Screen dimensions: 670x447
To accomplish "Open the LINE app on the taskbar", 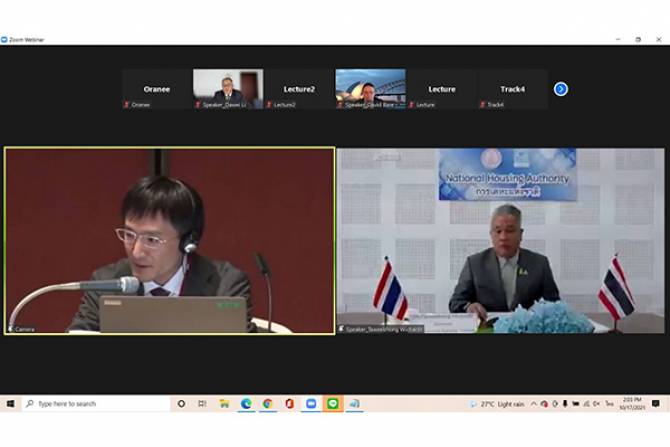I will 333,404.
